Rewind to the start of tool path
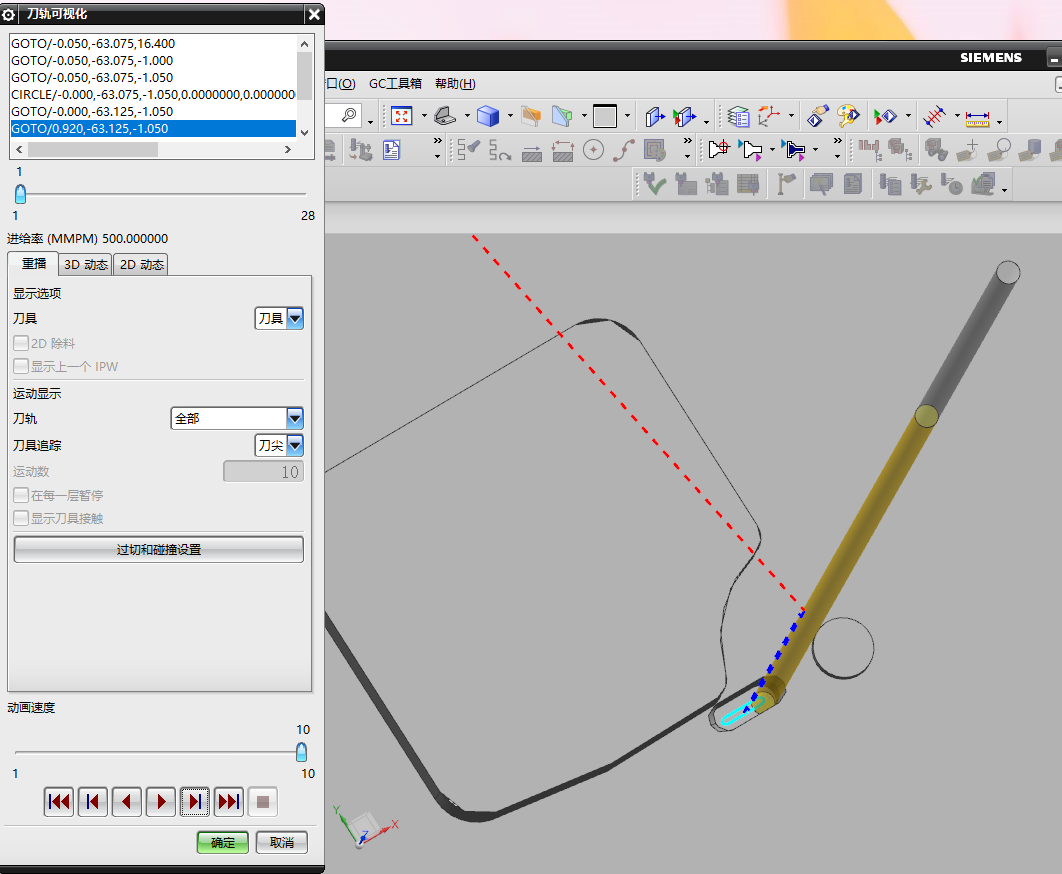Viewport: 1062px width, 874px height. [x=59, y=801]
